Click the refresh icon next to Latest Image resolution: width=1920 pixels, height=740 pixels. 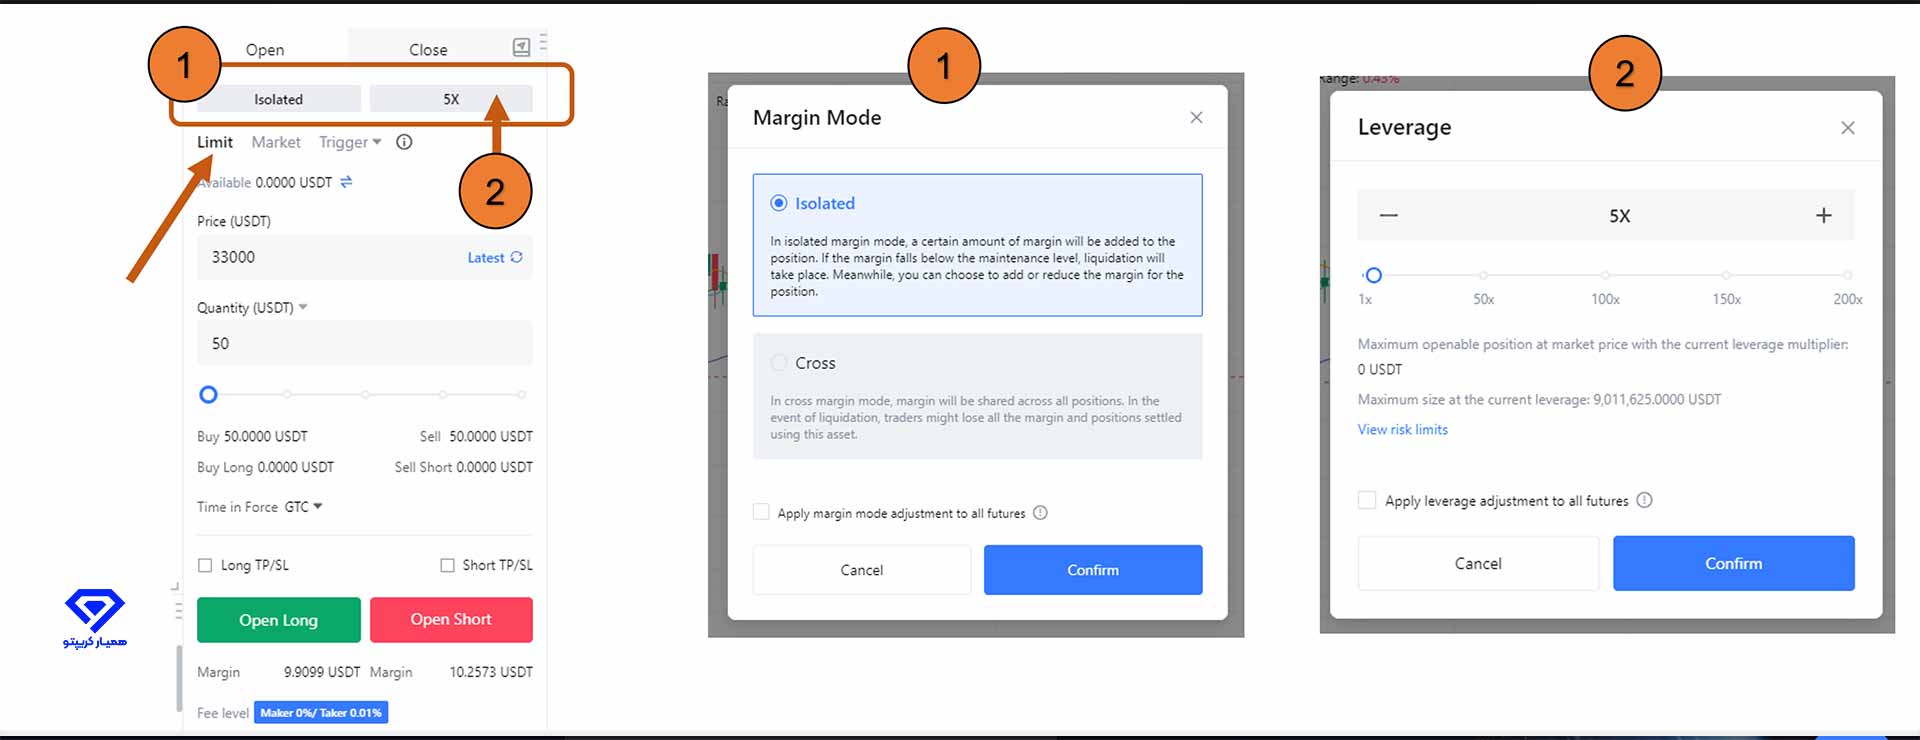(x=517, y=257)
